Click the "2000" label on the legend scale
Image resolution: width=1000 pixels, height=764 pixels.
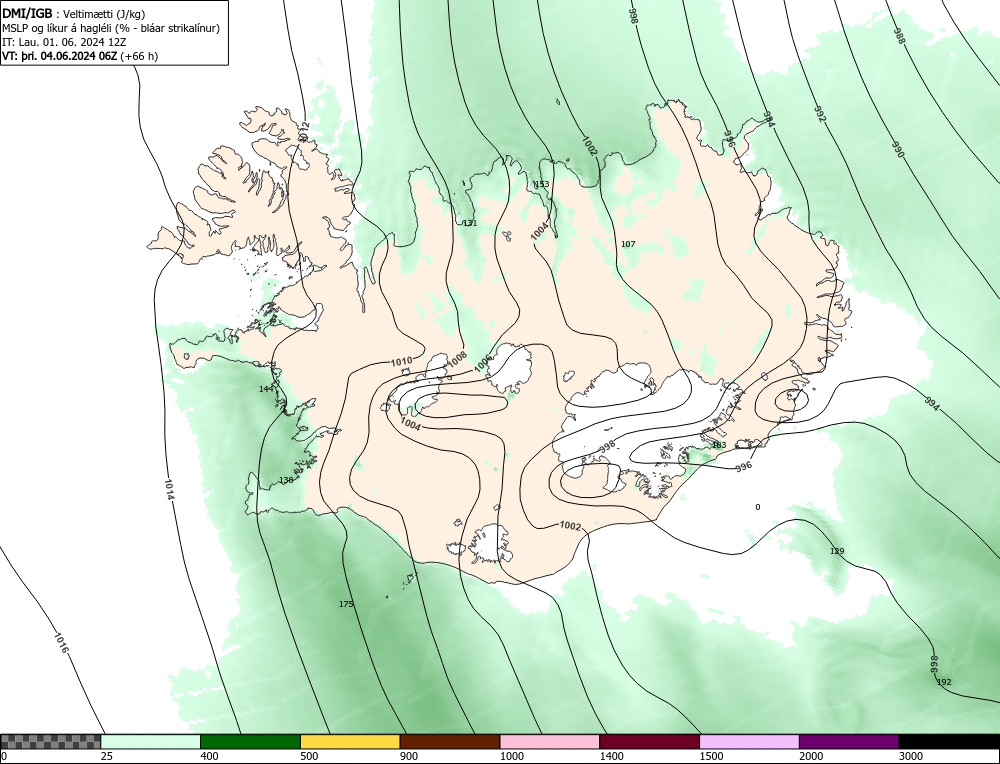[x=811, y=756]
